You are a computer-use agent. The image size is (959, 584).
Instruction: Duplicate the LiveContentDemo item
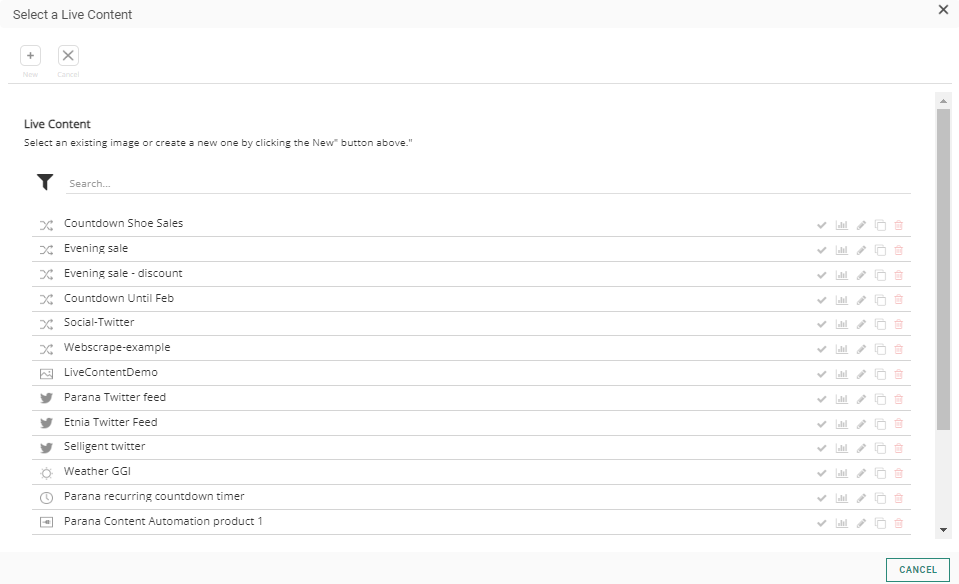(x=880, y=374)
